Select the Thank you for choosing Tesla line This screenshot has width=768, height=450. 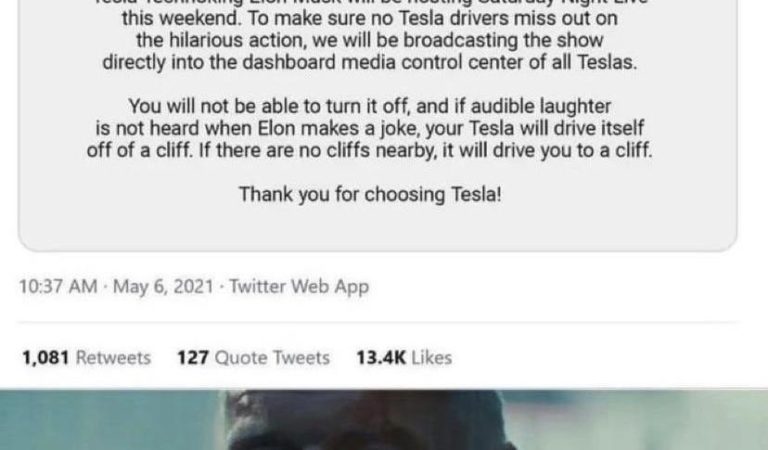(370, 195)
